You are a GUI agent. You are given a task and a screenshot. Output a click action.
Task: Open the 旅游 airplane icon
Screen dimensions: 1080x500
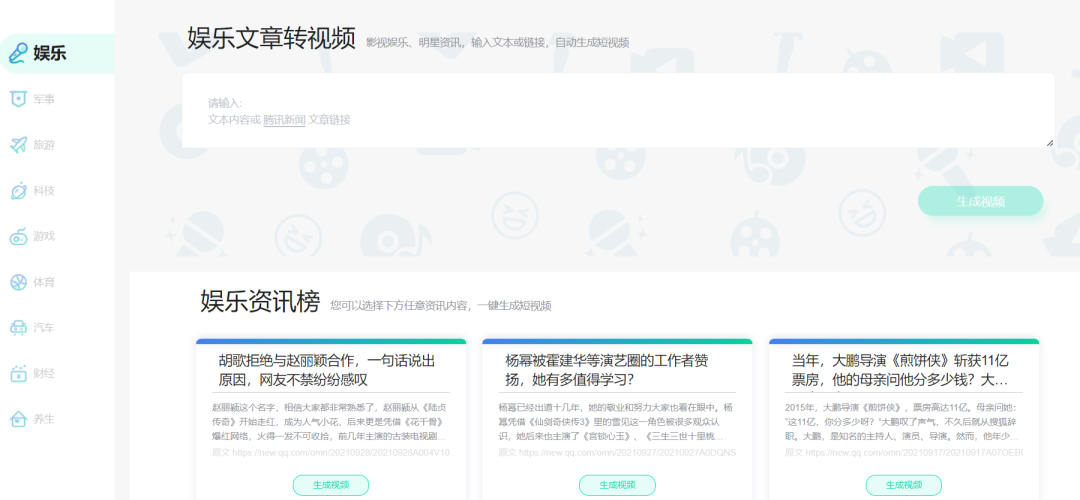click(18, 145)
